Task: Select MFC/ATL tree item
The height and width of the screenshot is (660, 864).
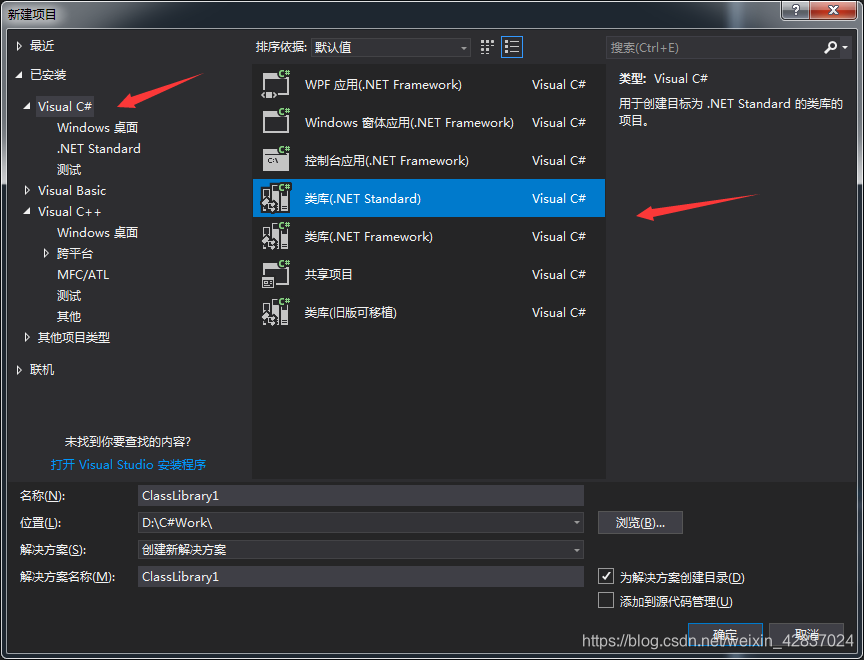Action: [83, 274]
